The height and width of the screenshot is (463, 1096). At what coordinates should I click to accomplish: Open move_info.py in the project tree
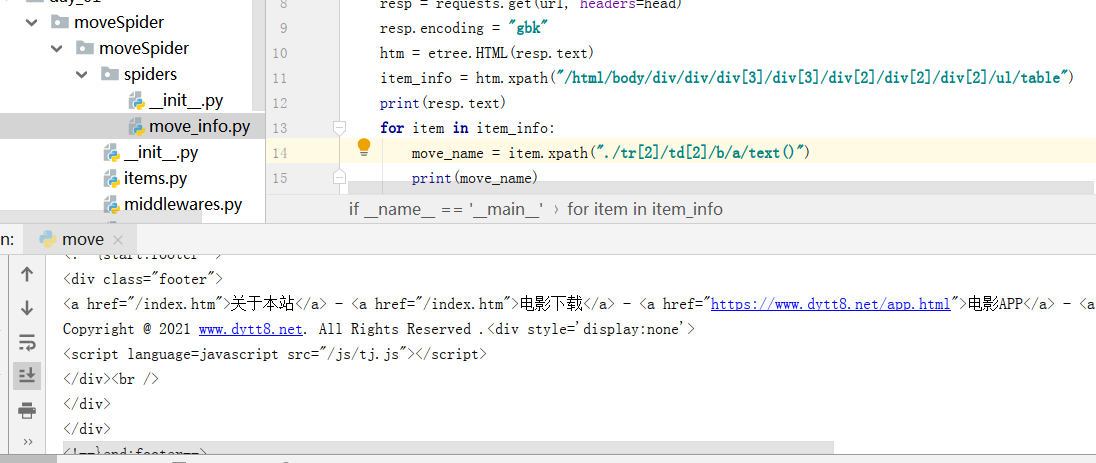[199, 126]
